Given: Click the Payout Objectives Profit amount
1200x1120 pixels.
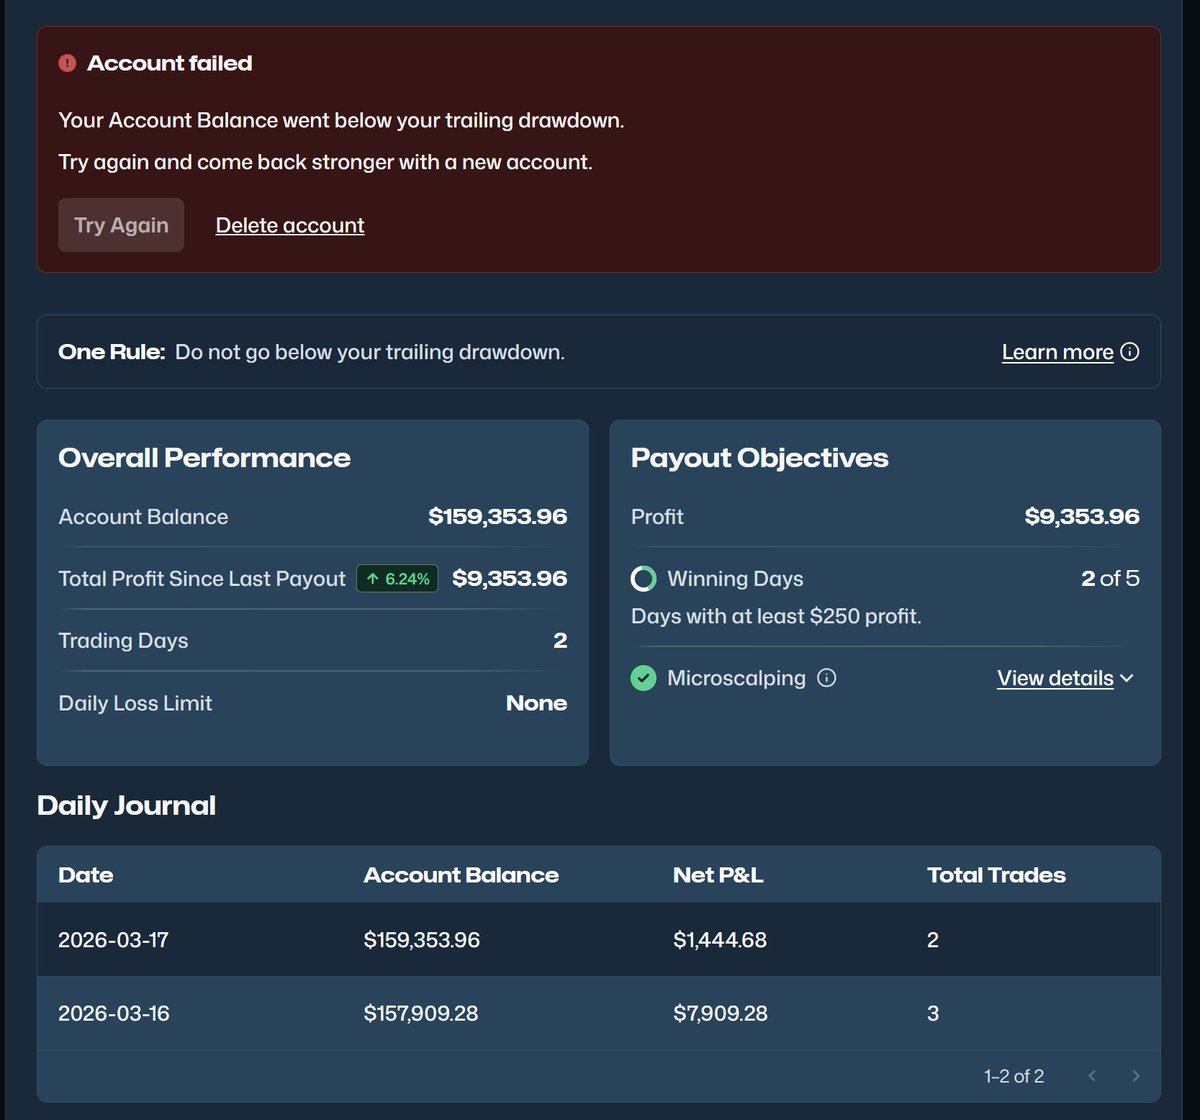Looking at the screenshot, I should pos(1082,516).
